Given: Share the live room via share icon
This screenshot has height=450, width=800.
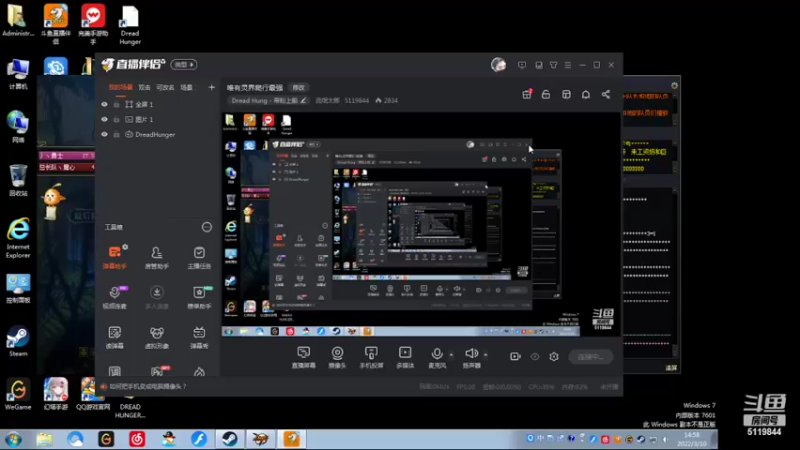Looking at the screenshot, I should (x=606, y=94).
